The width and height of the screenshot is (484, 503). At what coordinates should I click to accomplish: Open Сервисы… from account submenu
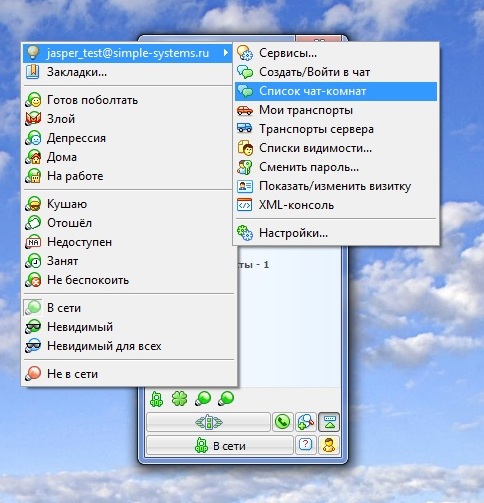(336, 53)
